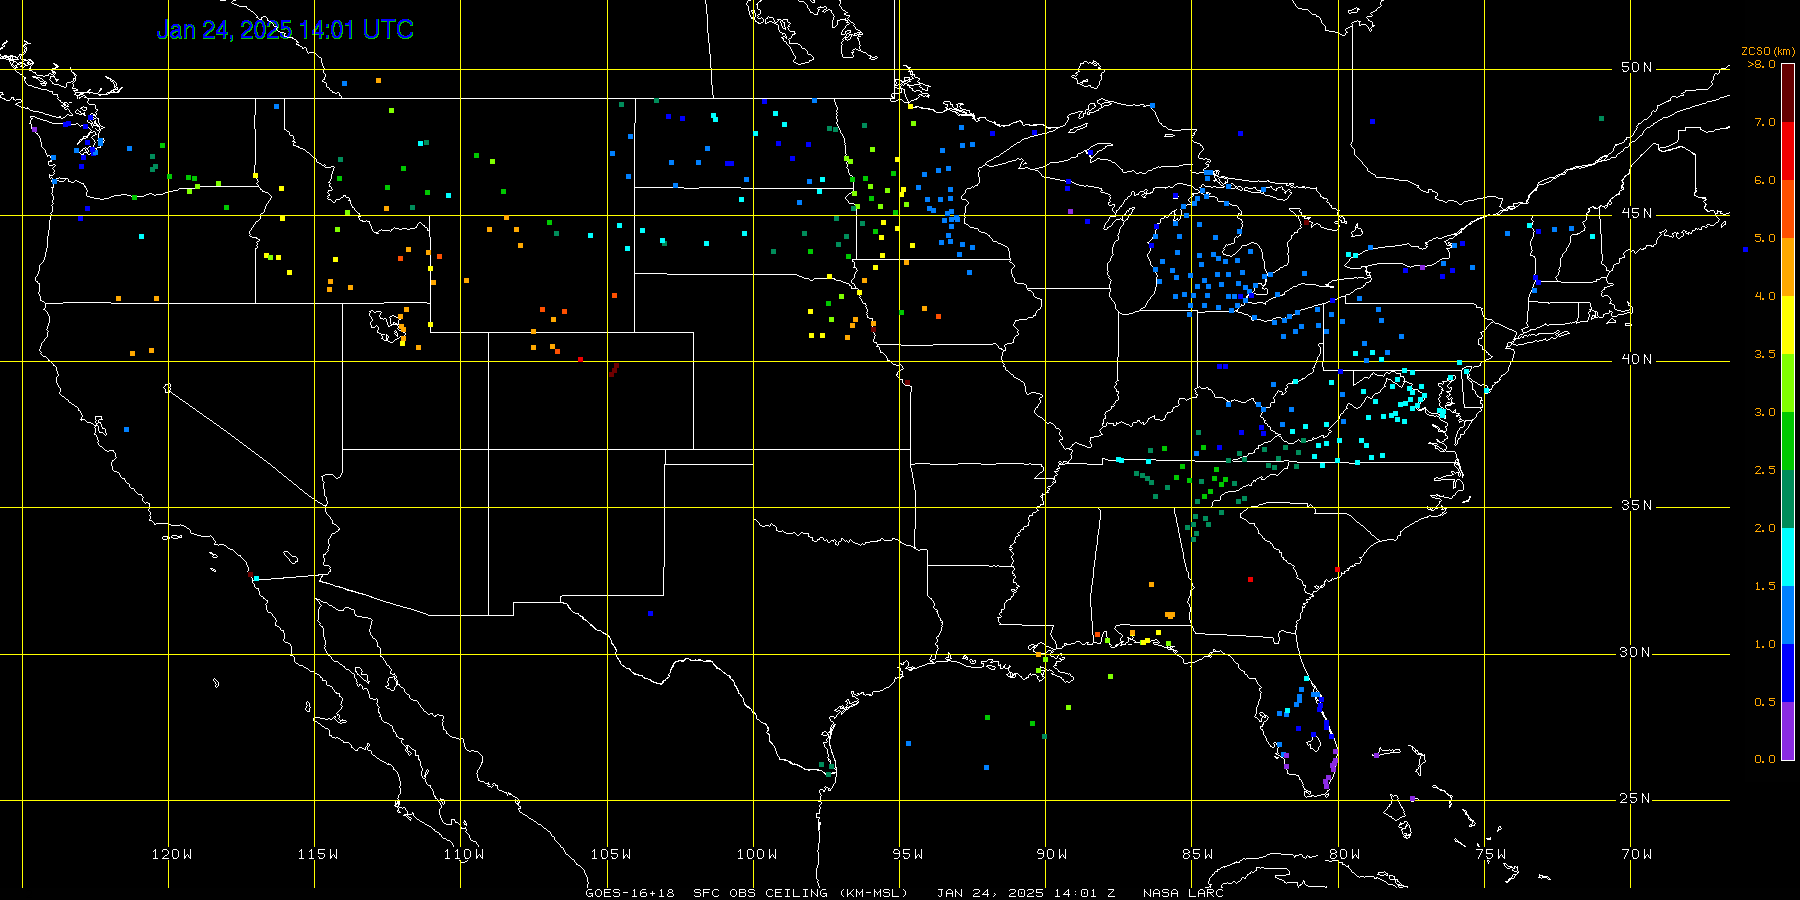Click the "6.0" legend value
This screenshot has height=900, width=1800.
point(1765,180)
